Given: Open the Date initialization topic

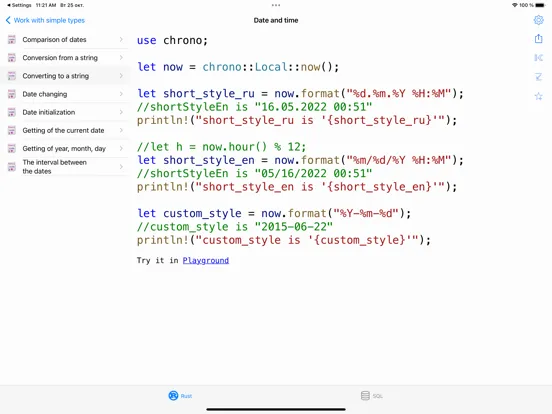Looking at the screenshot, I should (65, 112).
